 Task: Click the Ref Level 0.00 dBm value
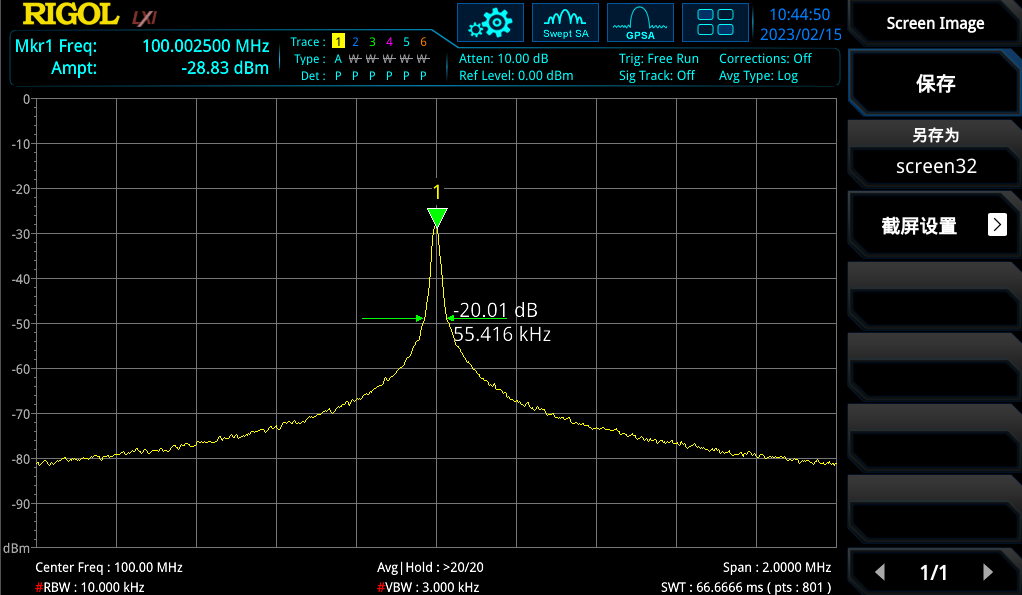pos(516,76)
